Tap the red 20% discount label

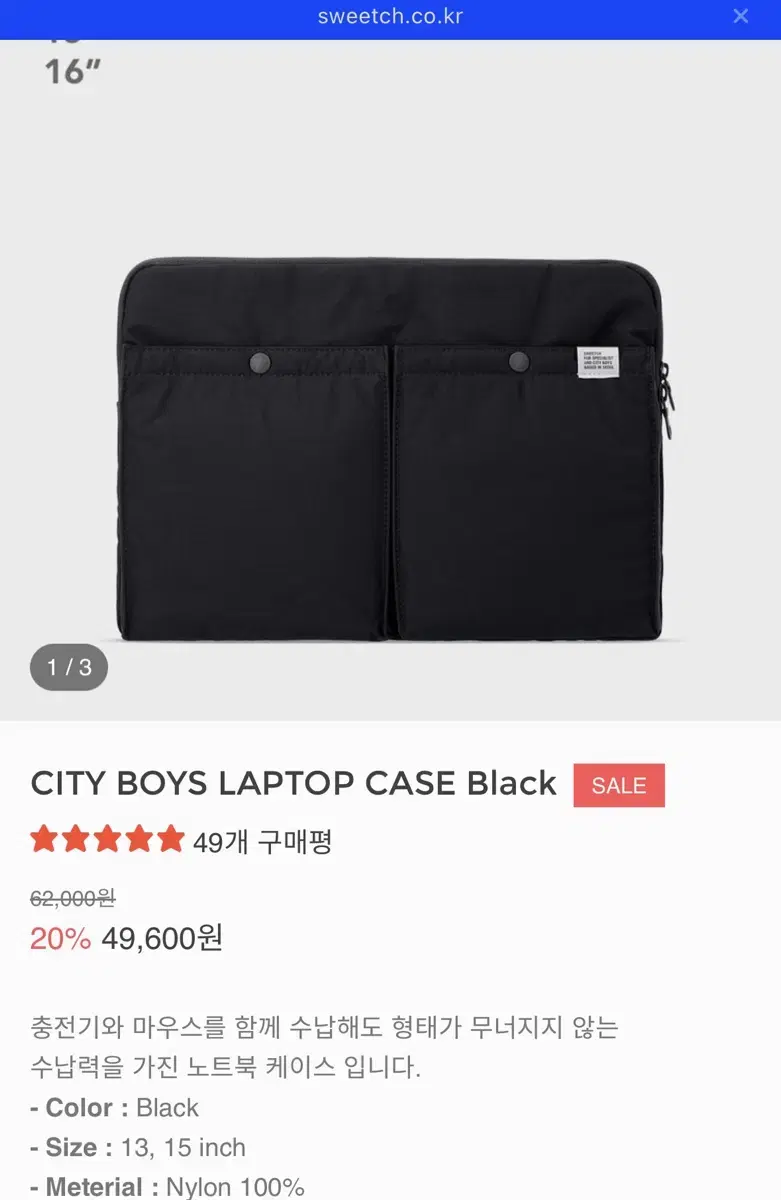point(60,938)
